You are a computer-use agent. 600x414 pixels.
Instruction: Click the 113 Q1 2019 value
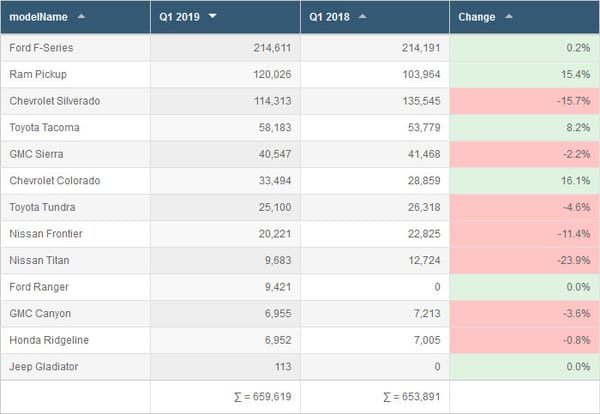(283, 367)
